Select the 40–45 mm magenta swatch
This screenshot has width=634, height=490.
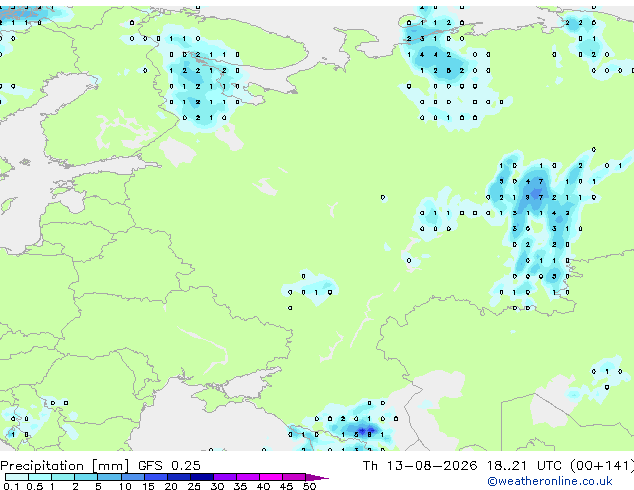[271, 477]
